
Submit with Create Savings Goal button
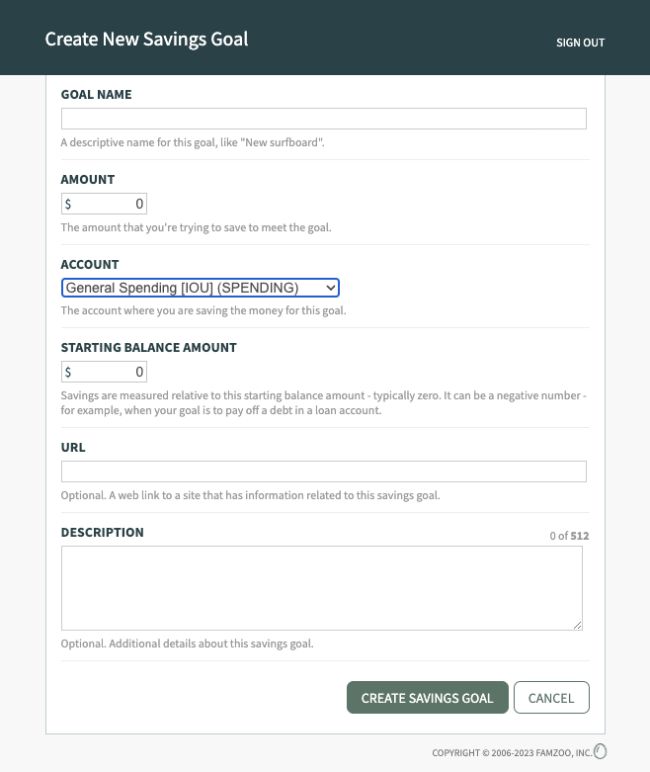tap(427, 697)
